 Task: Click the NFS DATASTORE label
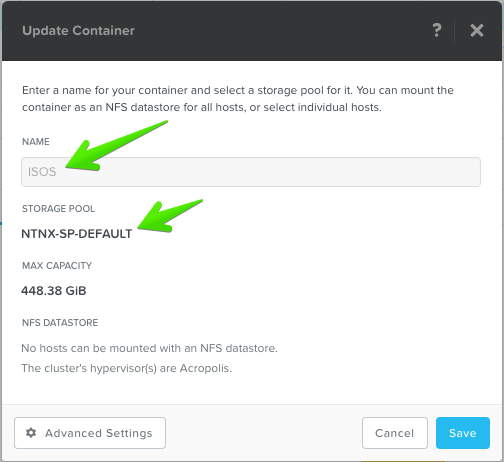tap(60, 323)
